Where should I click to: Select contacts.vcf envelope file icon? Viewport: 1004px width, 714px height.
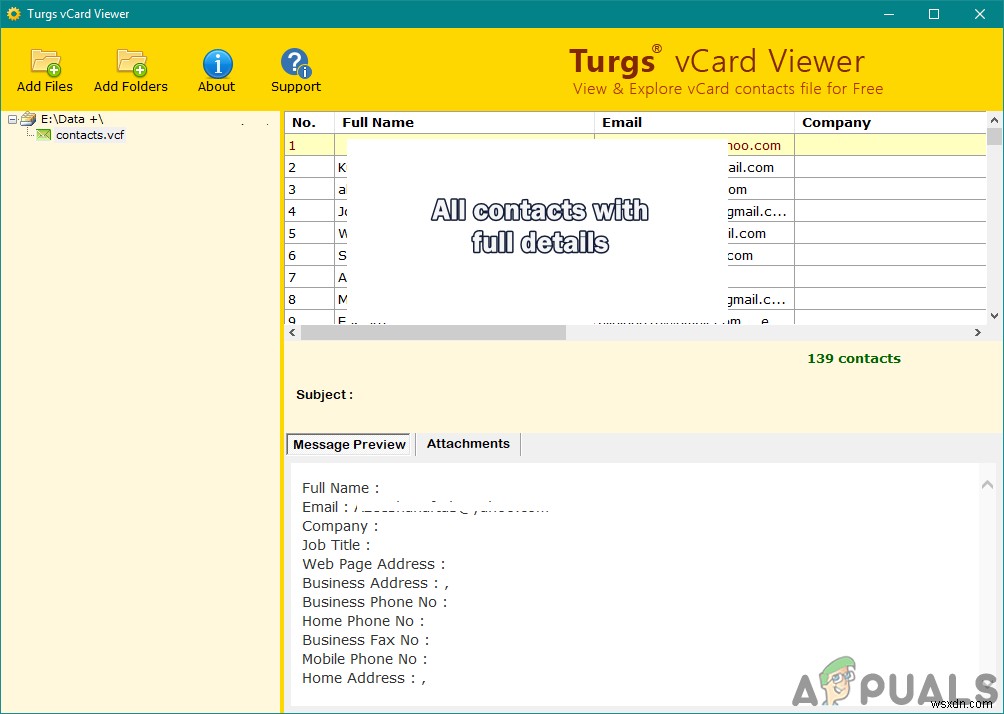point(44,135)
